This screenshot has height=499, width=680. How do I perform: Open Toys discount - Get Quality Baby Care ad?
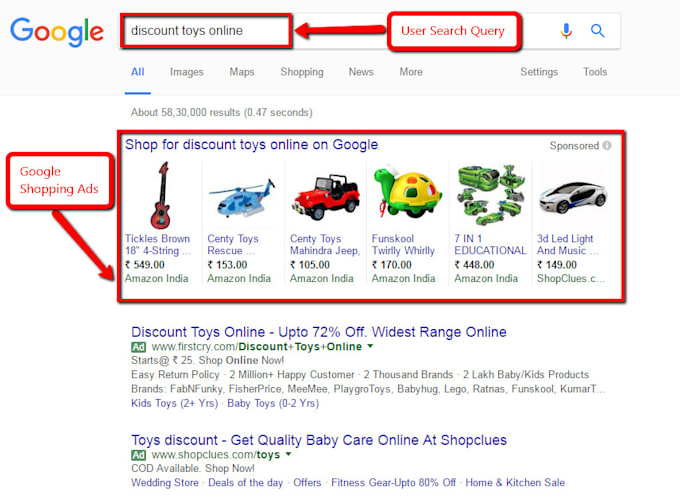click(x=319, y=440)
